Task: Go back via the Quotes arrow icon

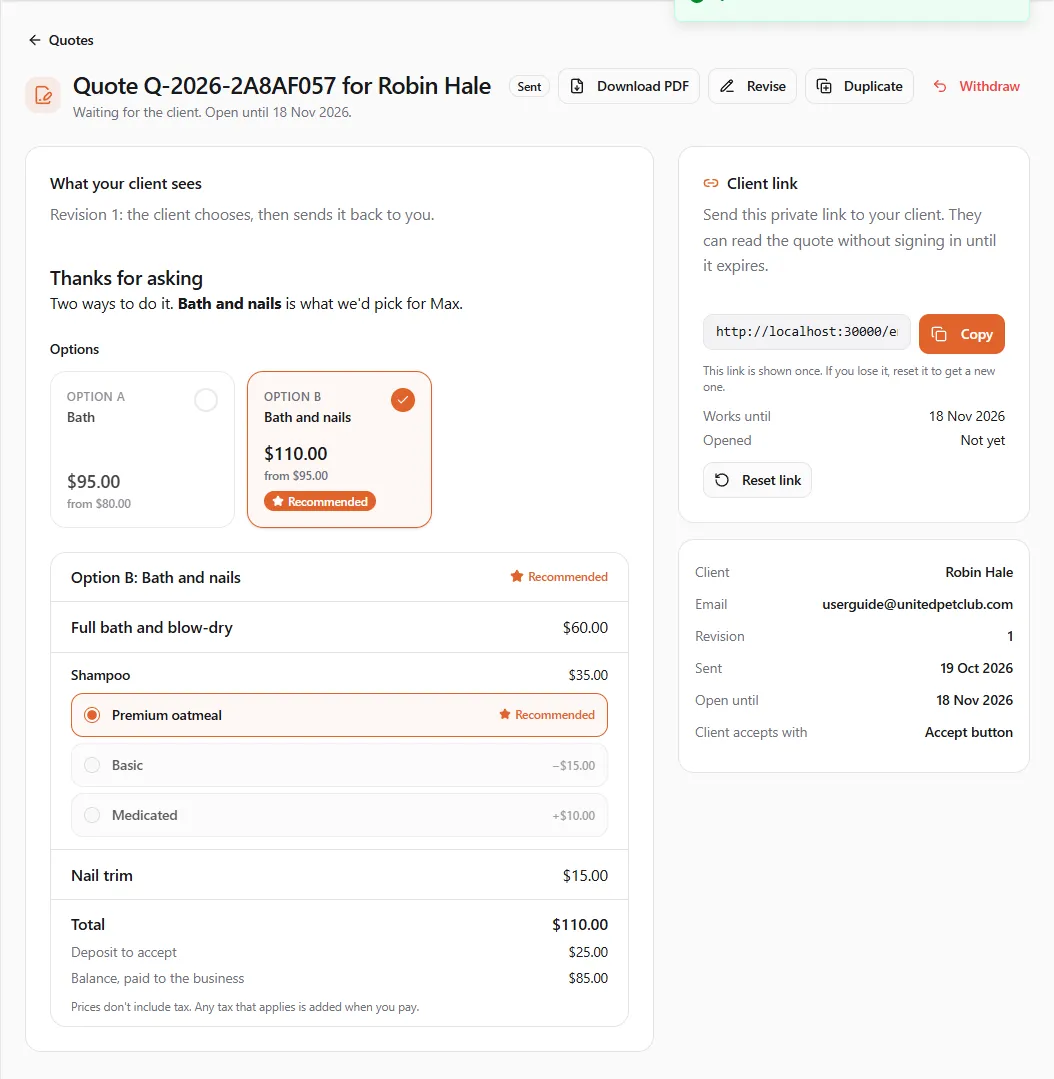Action: [x=34, y=40]
